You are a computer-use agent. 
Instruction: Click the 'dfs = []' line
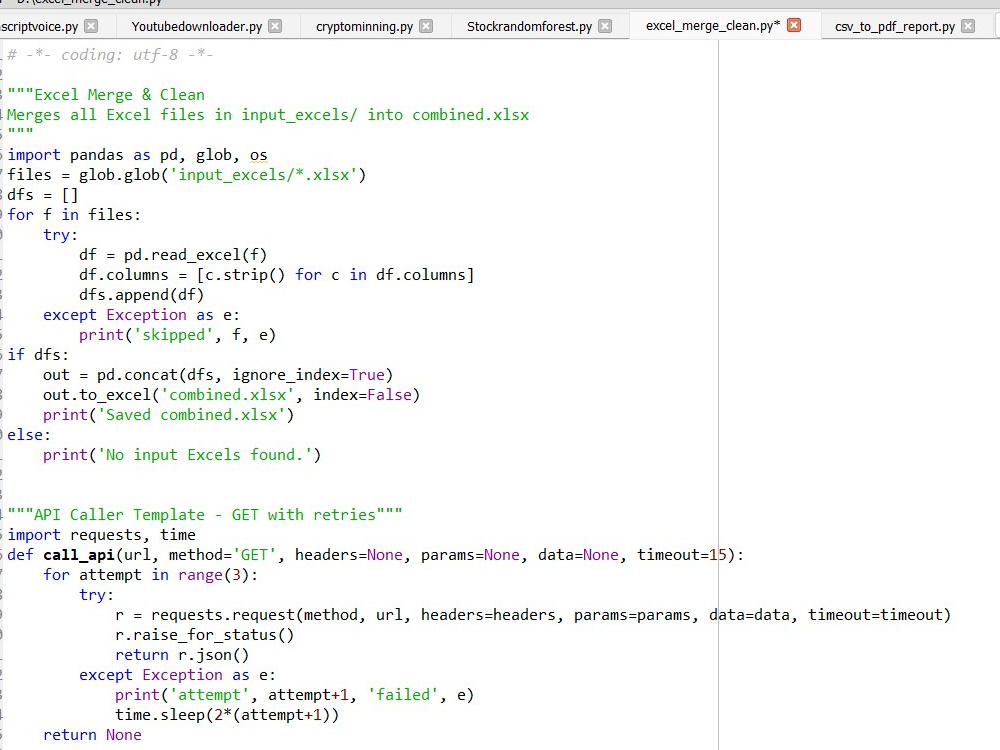pos(42,195)
